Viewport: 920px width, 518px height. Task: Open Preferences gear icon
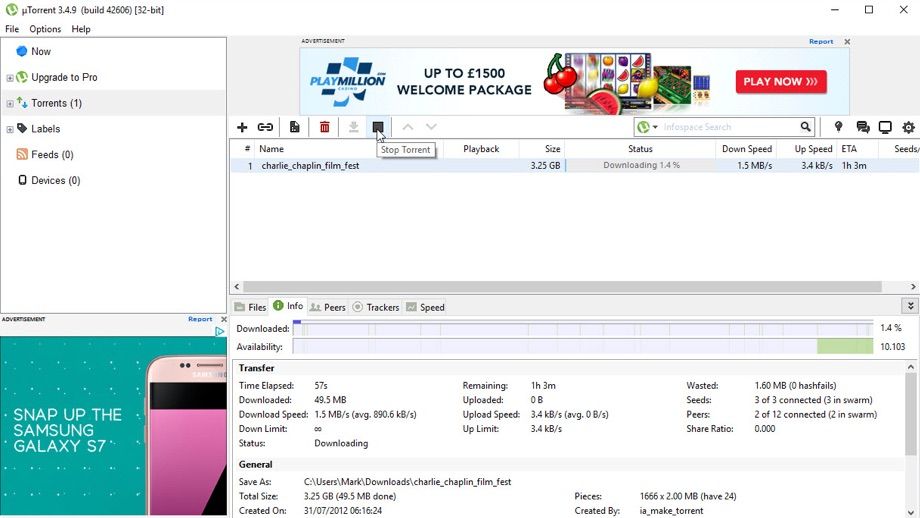(x=908, y=127)
